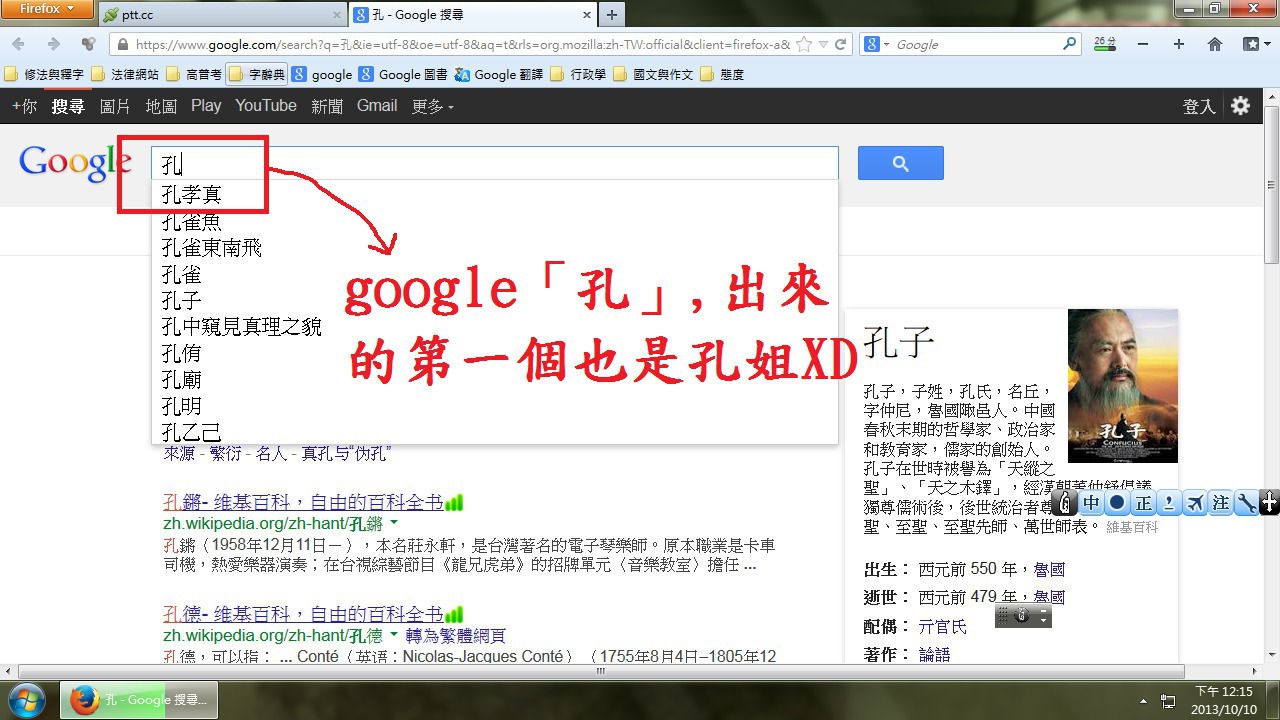Open the Google 翻譯 bookmark
This screenshot has width=1280, height=720.
pyautogui.click(x=501, y=74)
